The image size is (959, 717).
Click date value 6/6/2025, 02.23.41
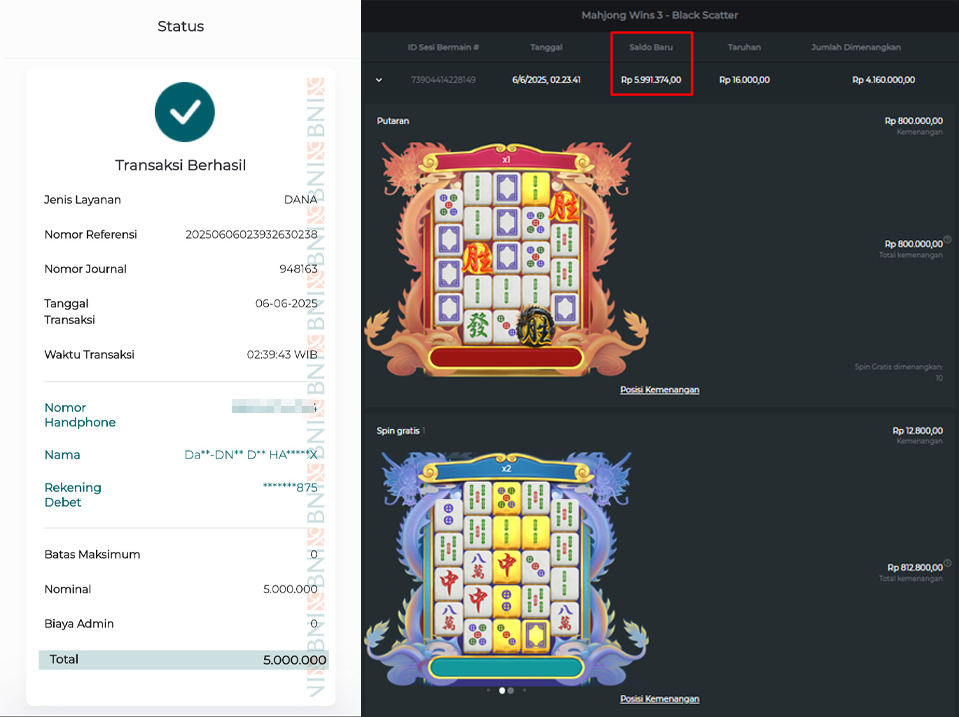coord(546,80)
